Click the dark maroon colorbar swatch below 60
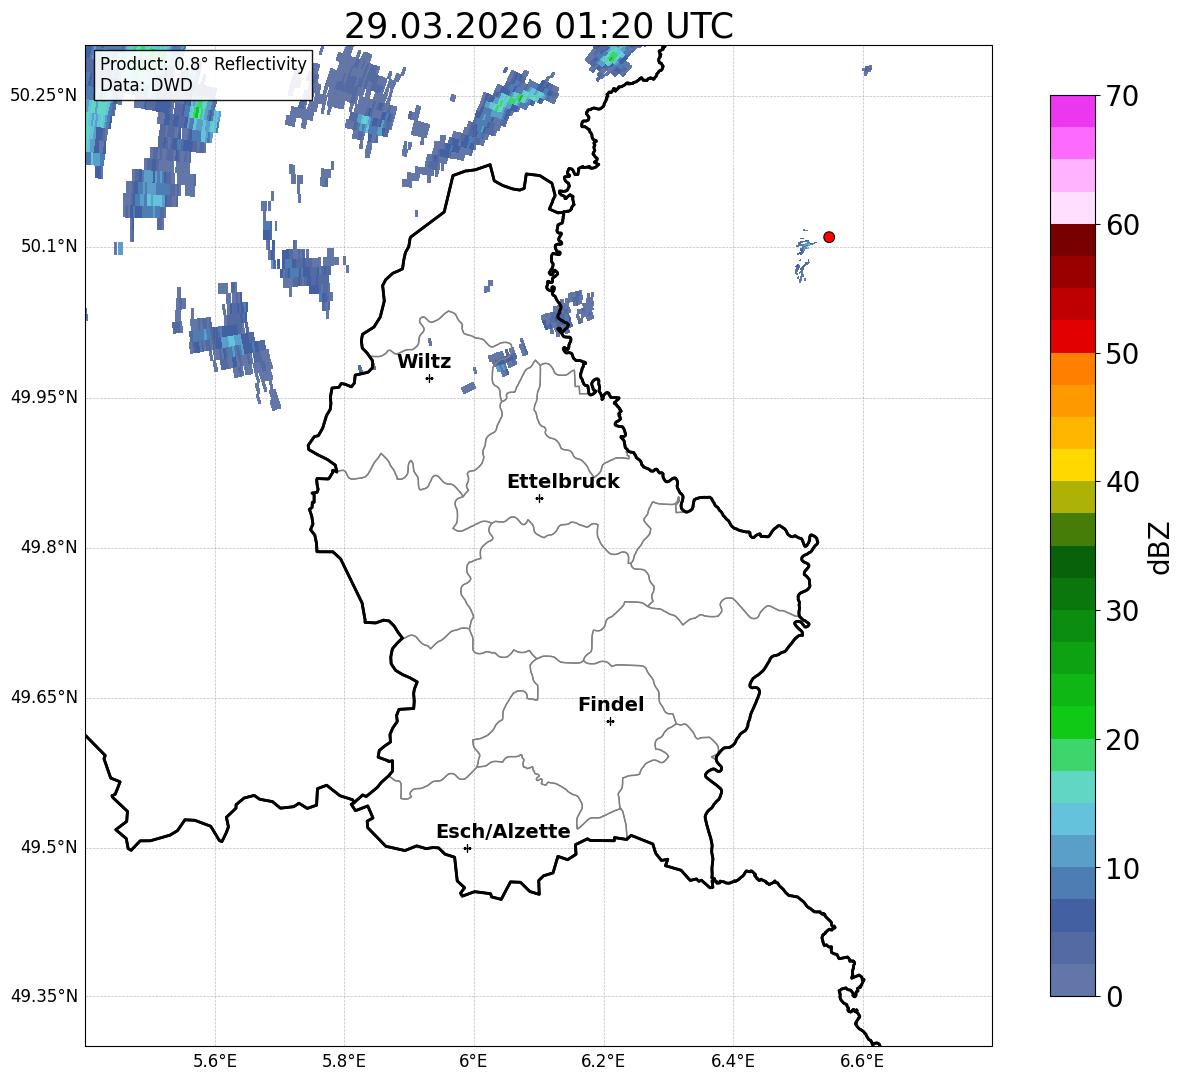 pyautogui.click(x=1072, y=240)
